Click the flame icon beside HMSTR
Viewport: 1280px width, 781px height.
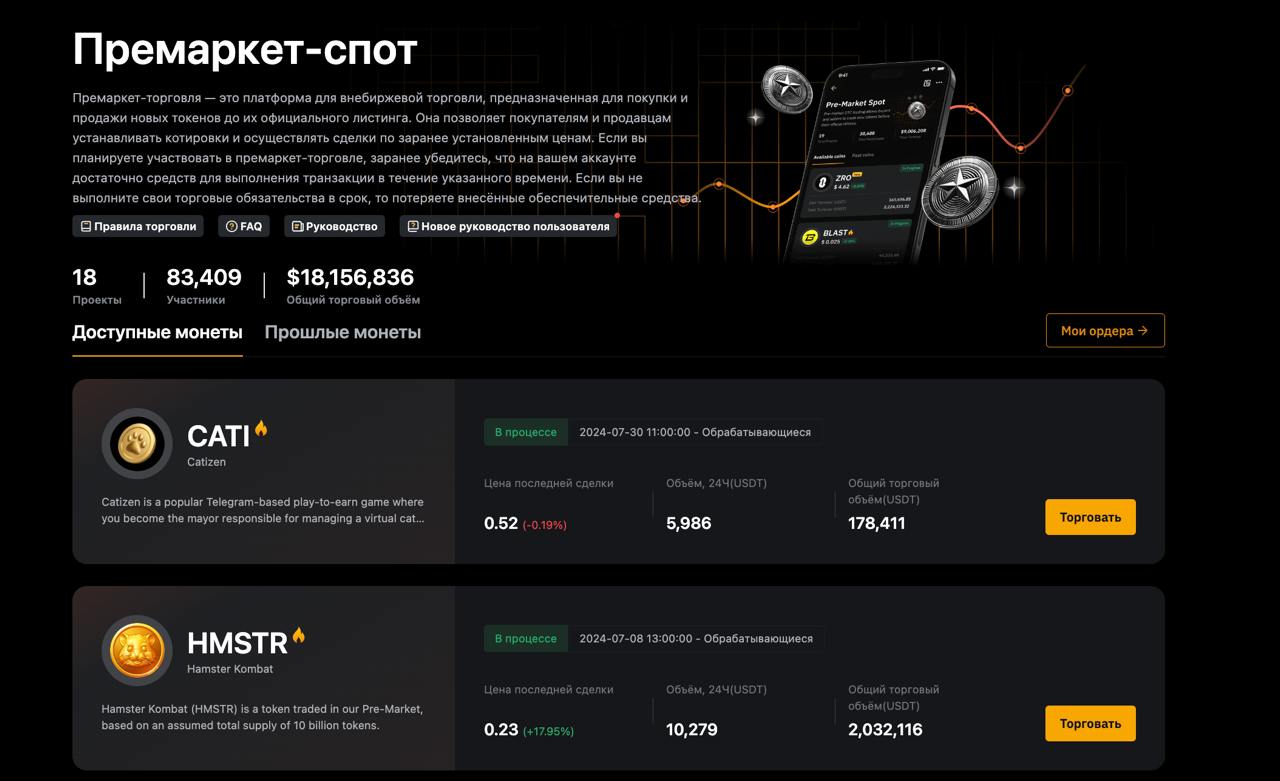coord(298,635)
